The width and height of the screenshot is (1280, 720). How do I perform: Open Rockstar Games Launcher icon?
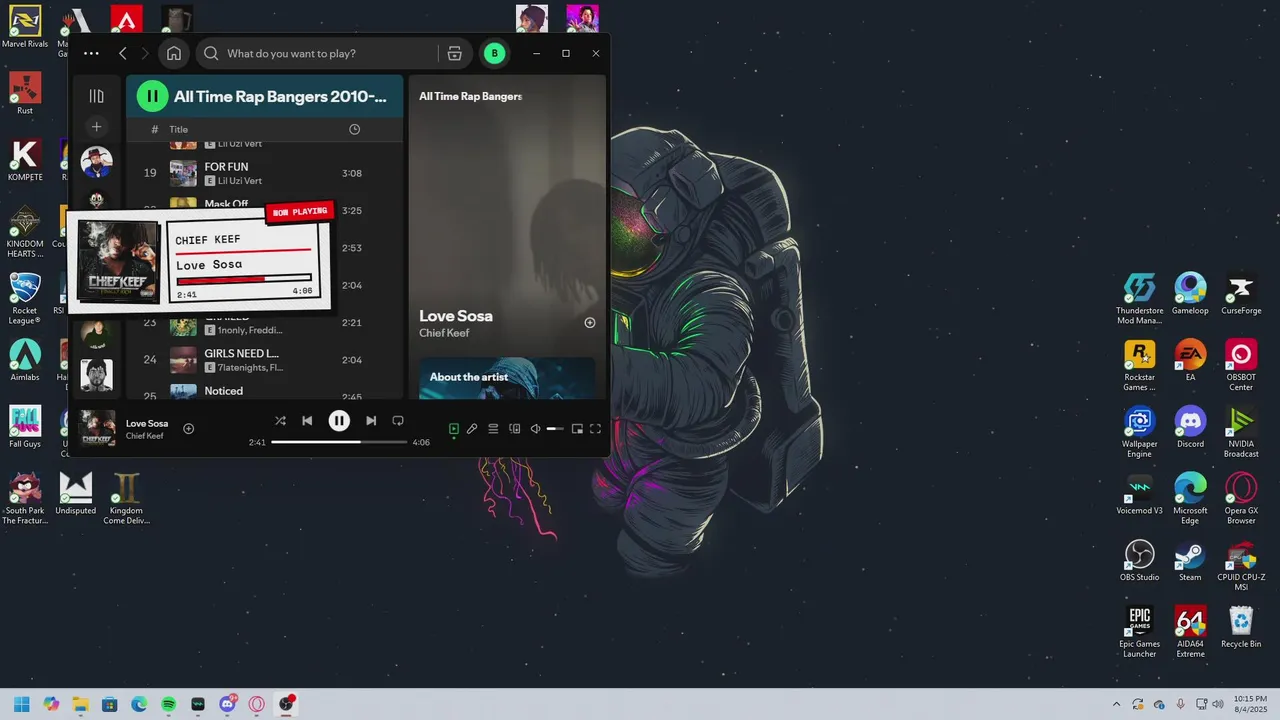(x=1139, y=365)
